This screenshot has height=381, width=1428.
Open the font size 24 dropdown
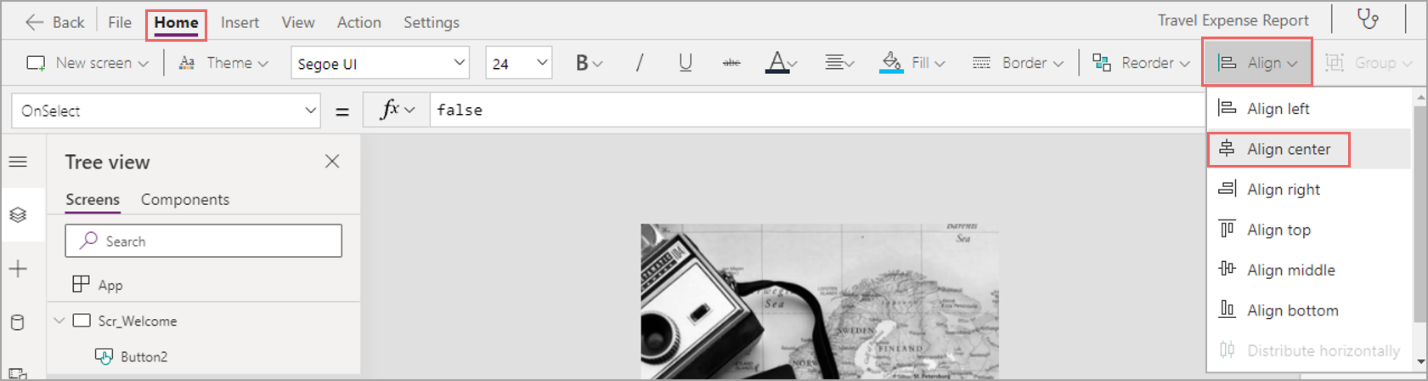click(519, 63)
